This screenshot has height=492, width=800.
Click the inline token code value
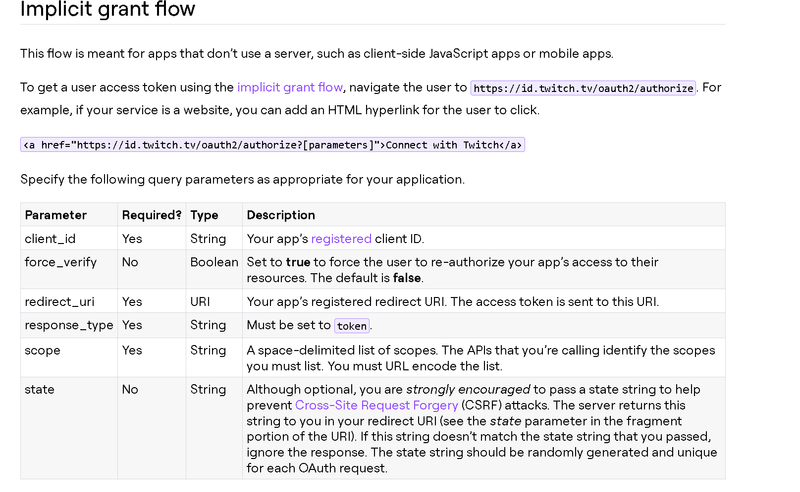(x=352, y=326)
